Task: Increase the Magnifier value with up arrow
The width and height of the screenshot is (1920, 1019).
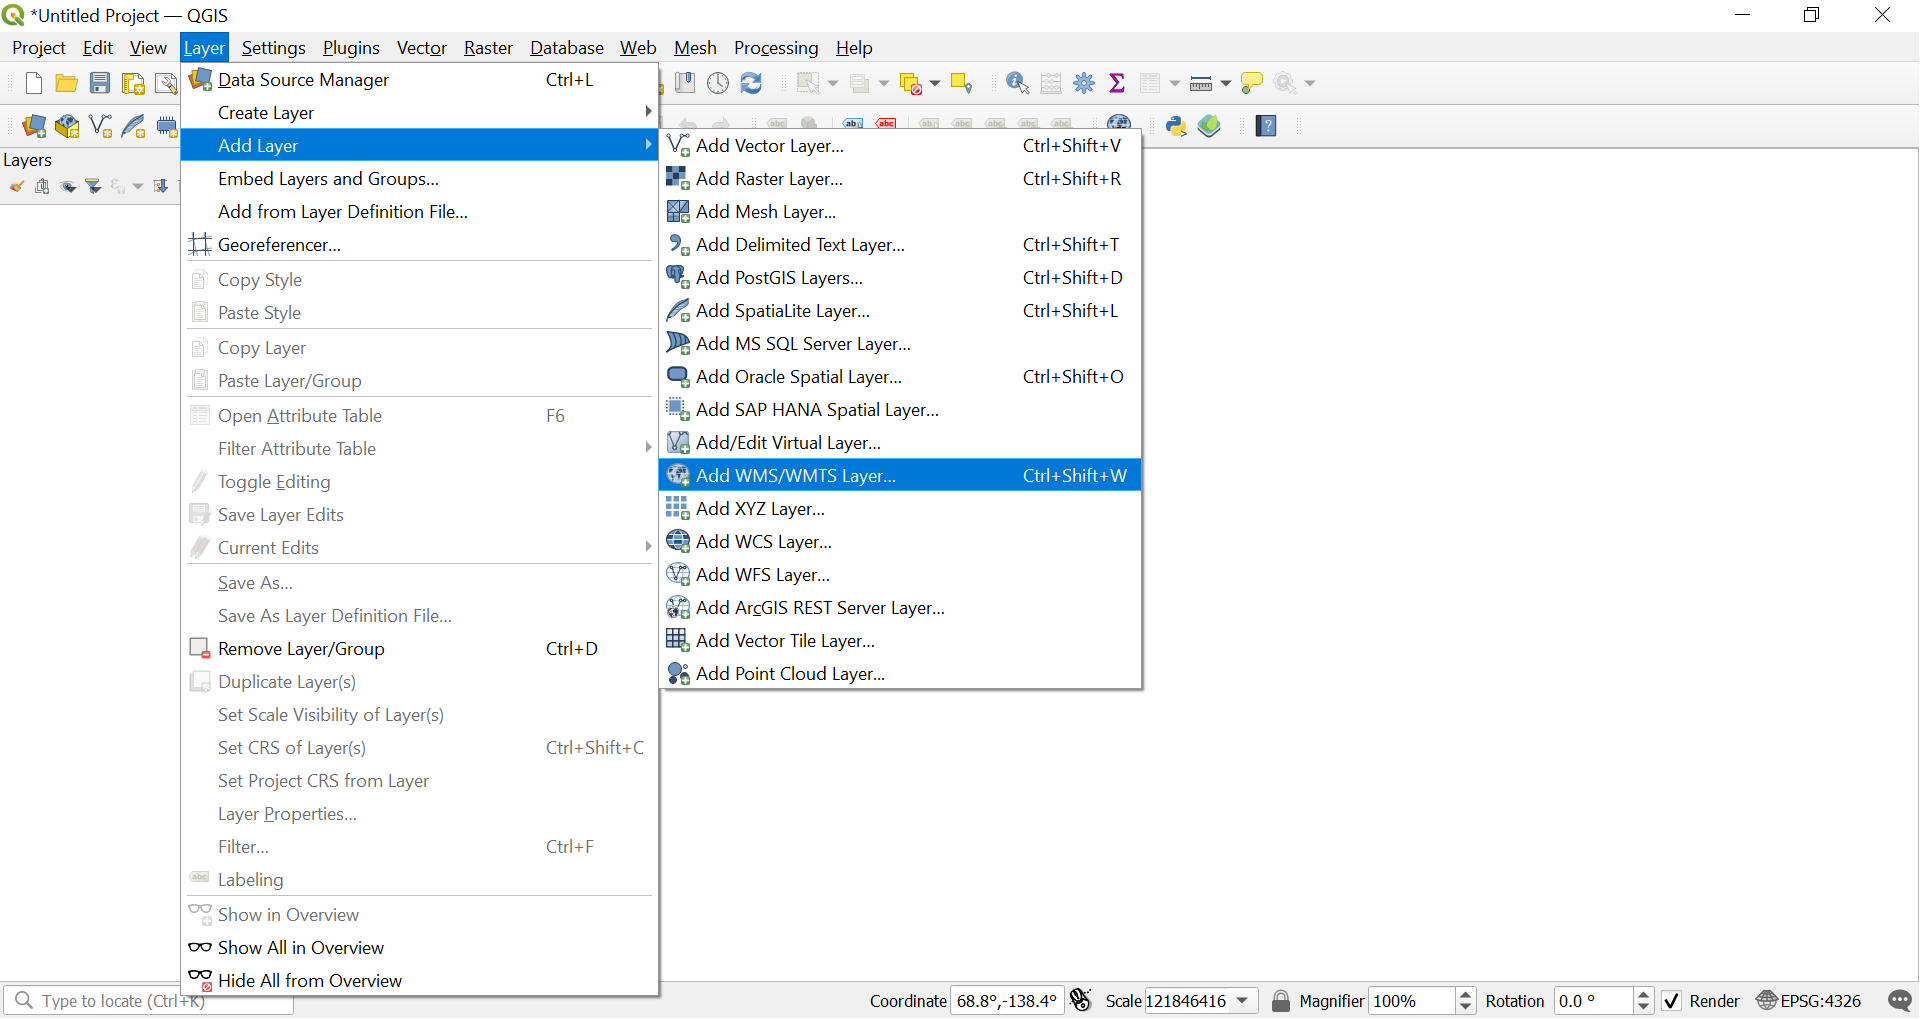Action: point(1466,995)
